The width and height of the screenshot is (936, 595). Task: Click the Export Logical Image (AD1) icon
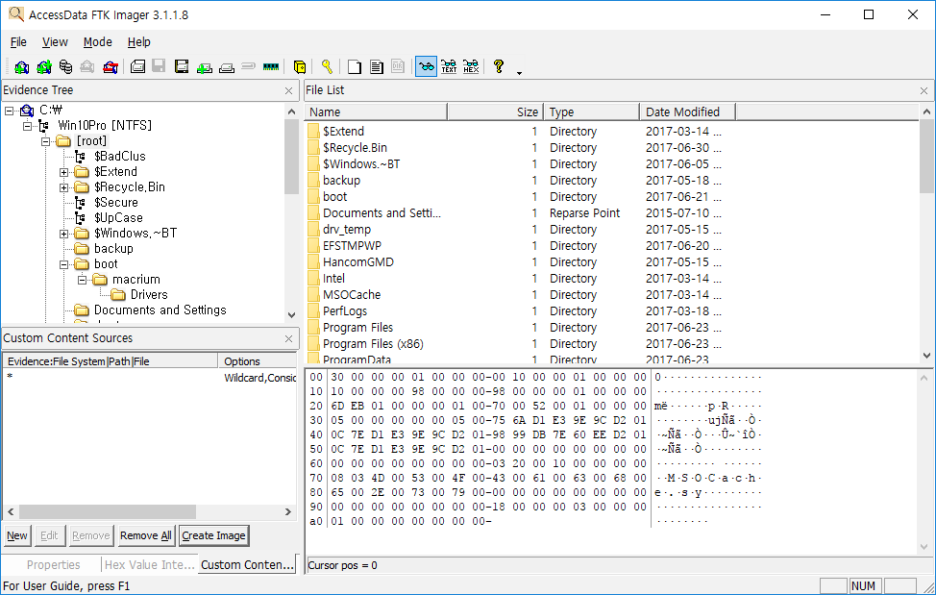[181, 66]
